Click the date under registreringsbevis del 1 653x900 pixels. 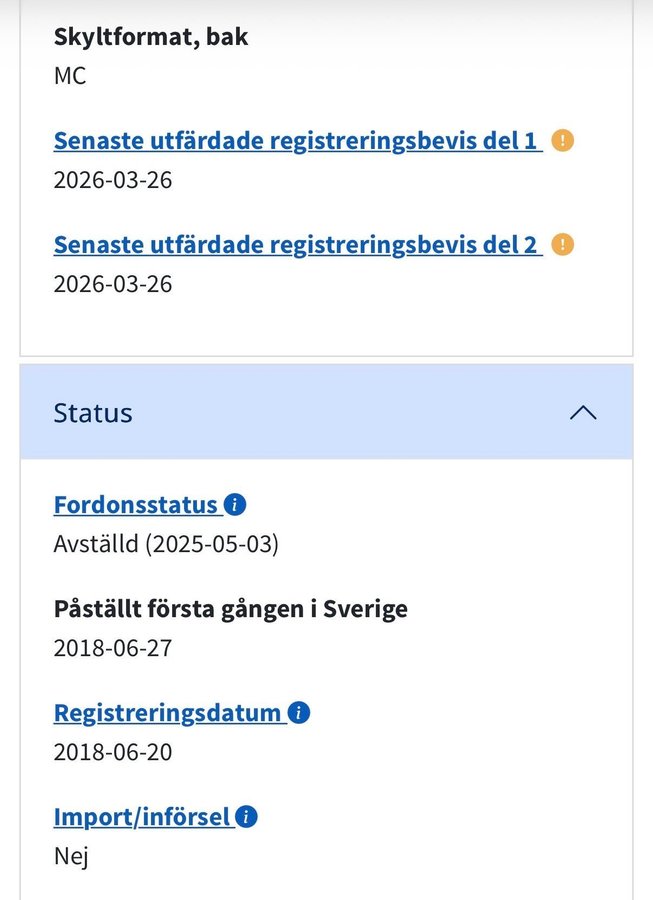[x=113, y=180]
